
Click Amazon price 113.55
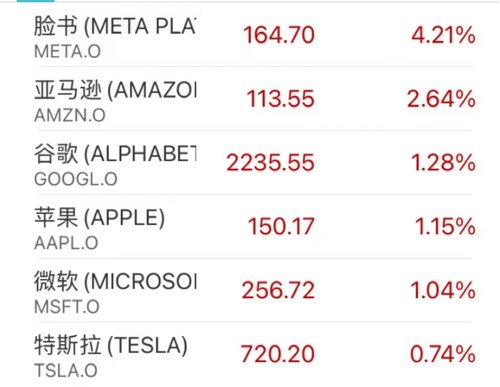(281, 99)
